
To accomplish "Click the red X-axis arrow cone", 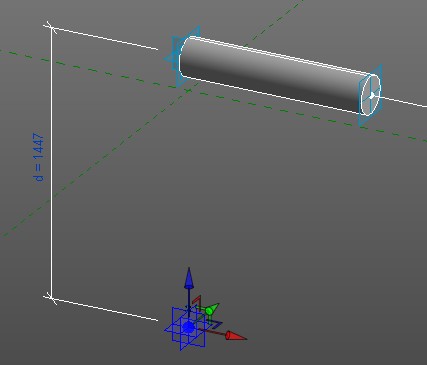I will (236, 336).
